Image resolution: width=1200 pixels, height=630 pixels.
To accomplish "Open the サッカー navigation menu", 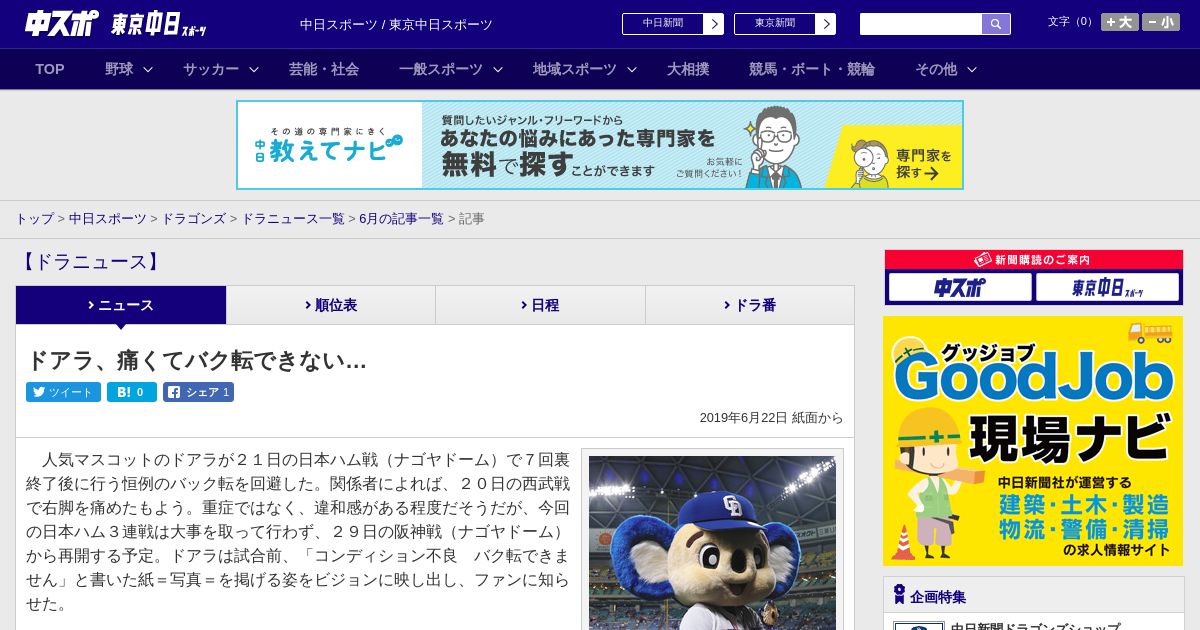I will pos(211,69).
